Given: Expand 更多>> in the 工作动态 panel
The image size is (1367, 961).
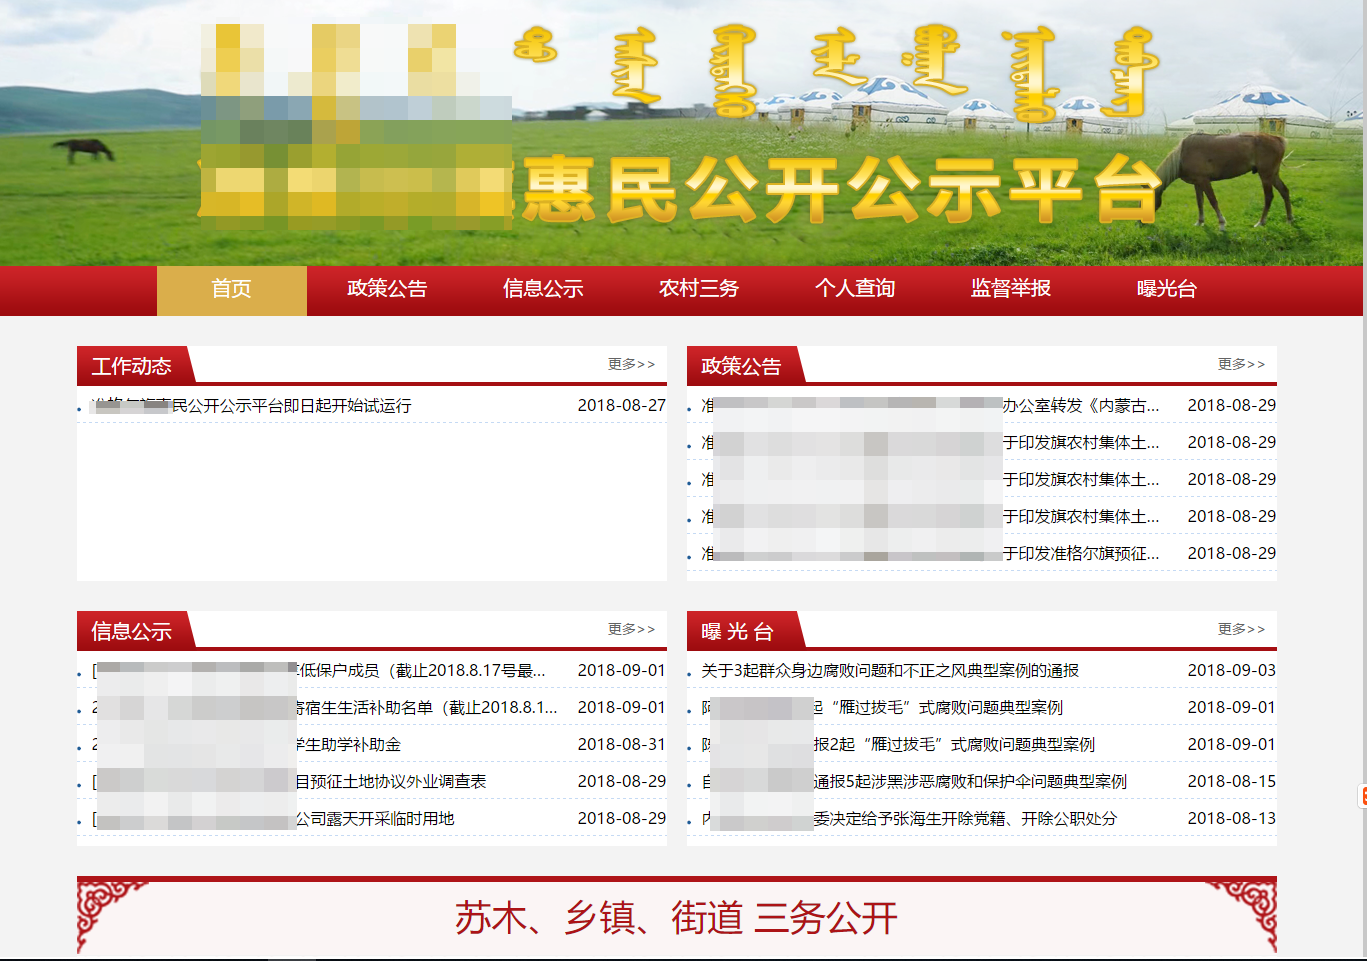Looking at the screenshot, I should pos(631,364).
